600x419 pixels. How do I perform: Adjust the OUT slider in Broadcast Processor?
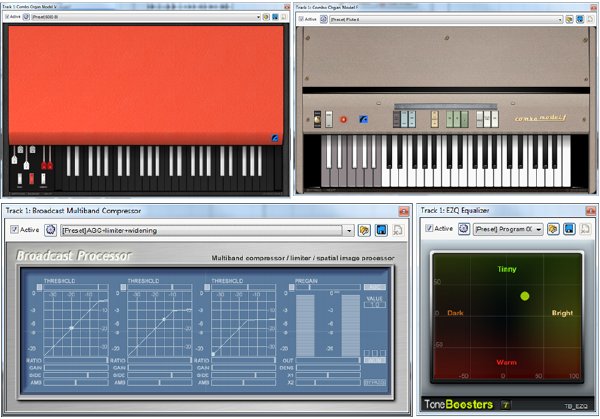pos(328,360)
